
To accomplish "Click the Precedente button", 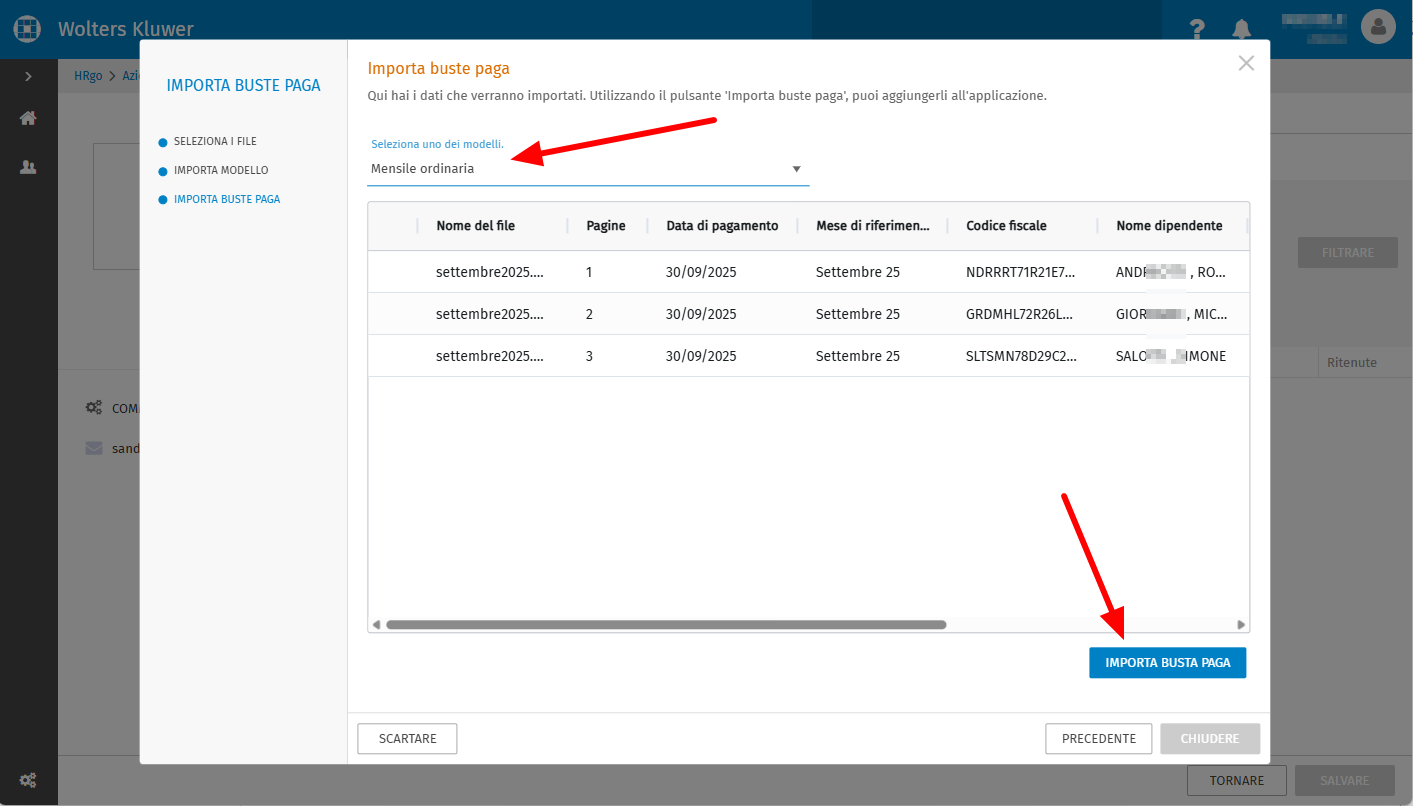I will click(1099, 739).
